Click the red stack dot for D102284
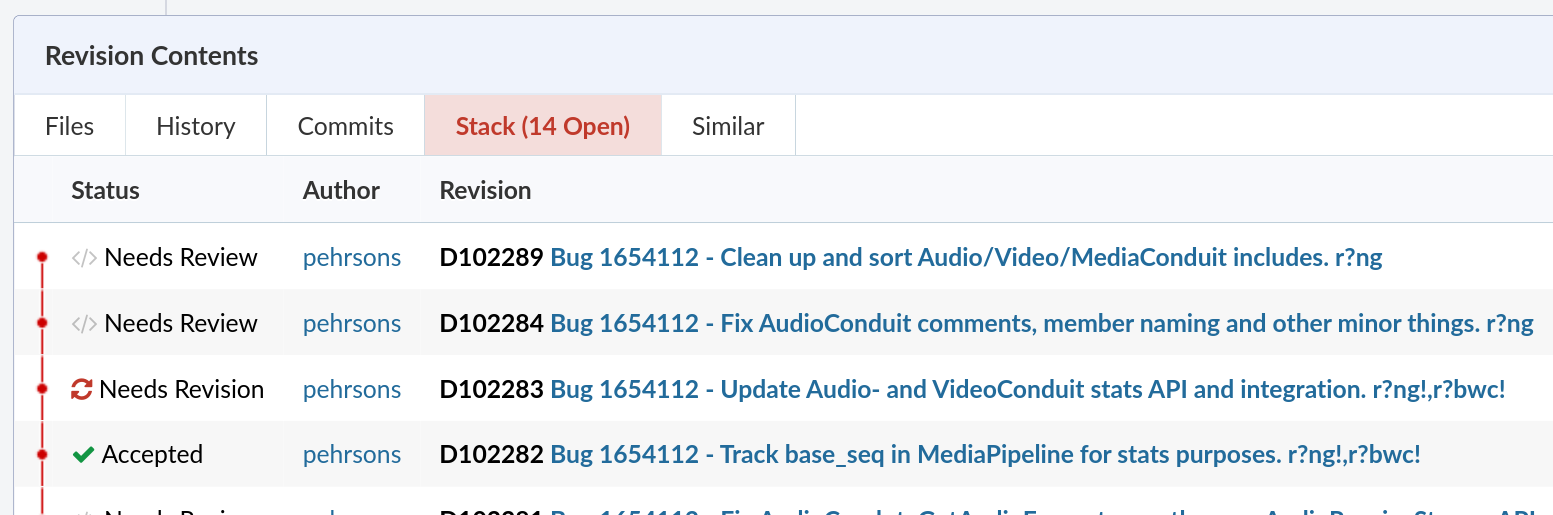This screenshot has height=515, width=1553. pos(42,323)
